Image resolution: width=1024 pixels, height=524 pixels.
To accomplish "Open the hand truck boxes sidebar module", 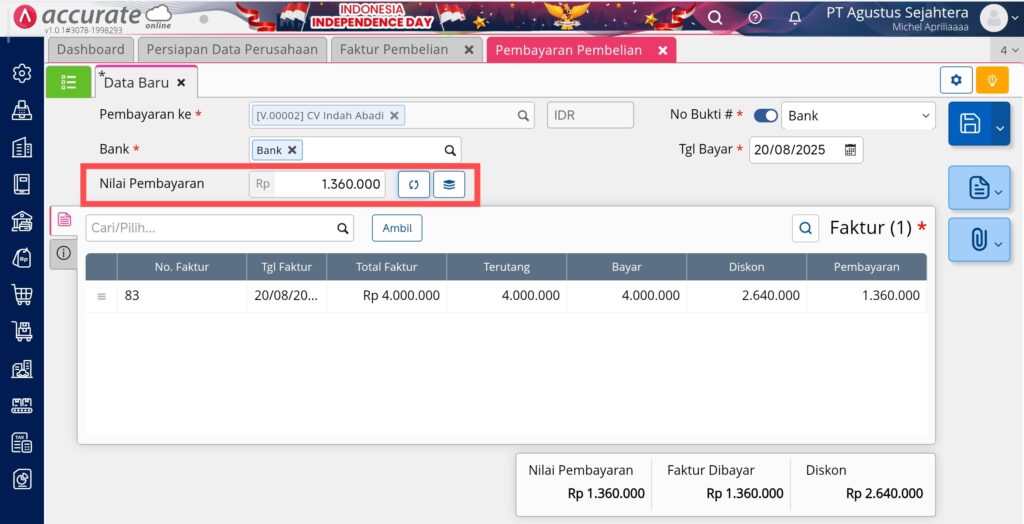I will (x=22, y=332).
